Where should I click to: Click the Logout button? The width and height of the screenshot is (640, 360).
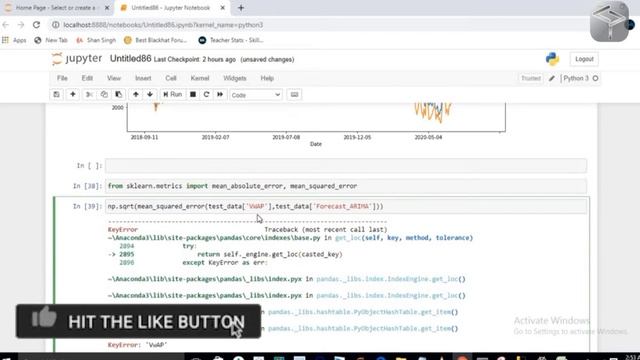pos(584,59)
